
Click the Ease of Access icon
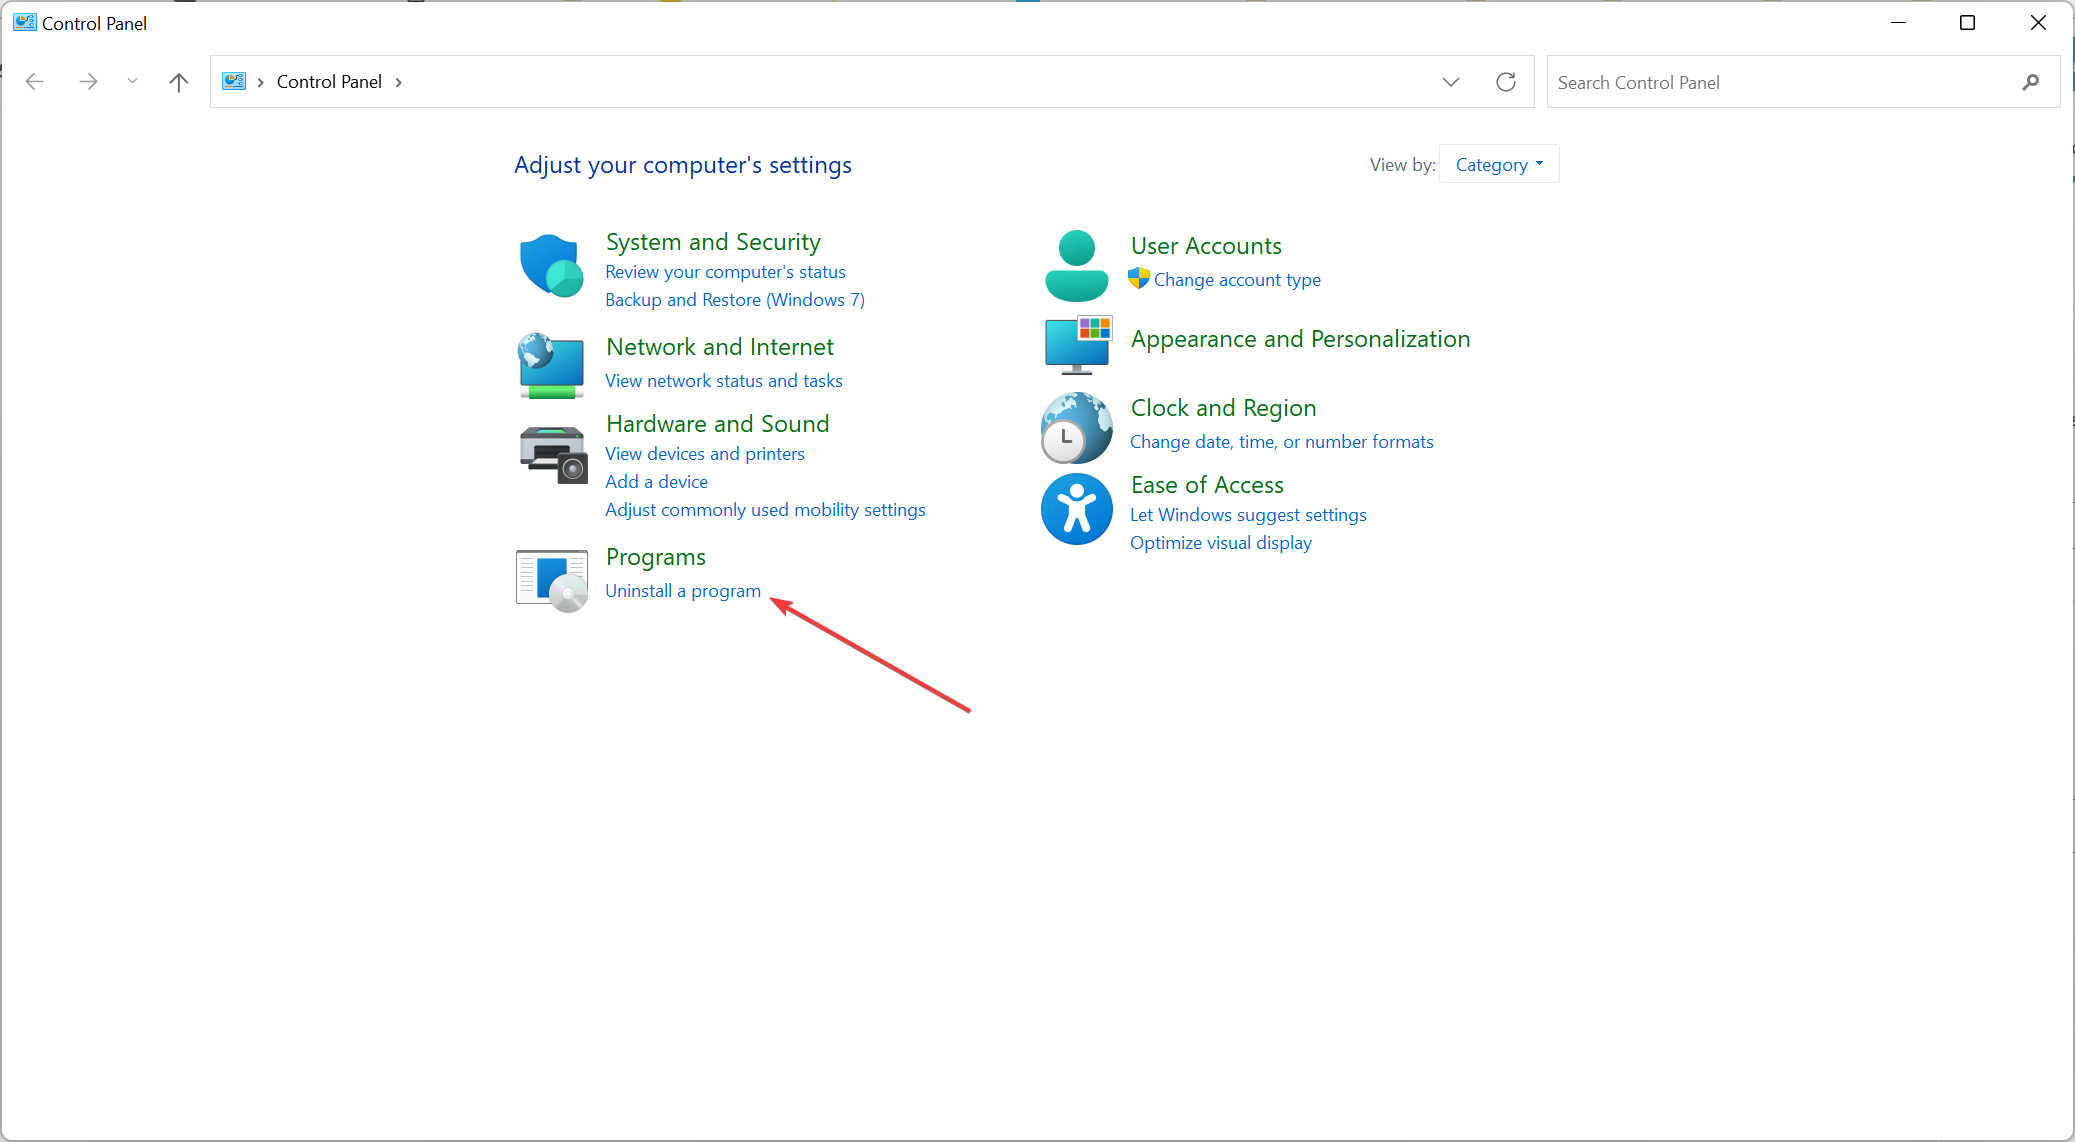(1076, 509)
